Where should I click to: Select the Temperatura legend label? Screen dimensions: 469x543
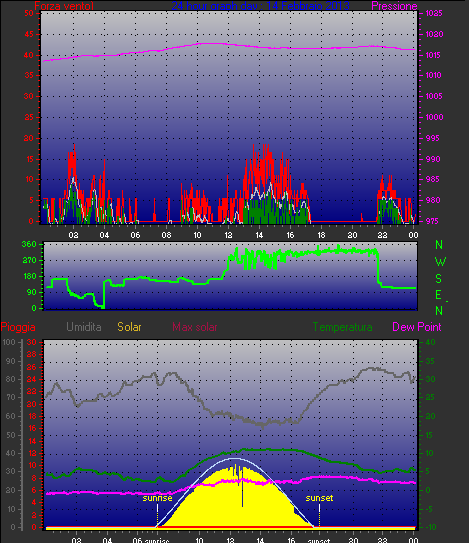click(x=343, y=327)
